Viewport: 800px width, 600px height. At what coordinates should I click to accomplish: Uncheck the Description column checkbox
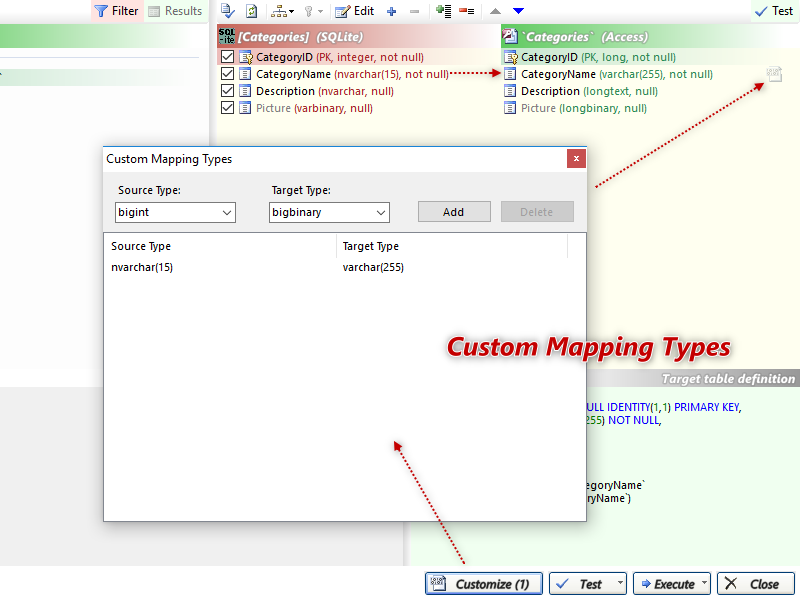point(228,91)
